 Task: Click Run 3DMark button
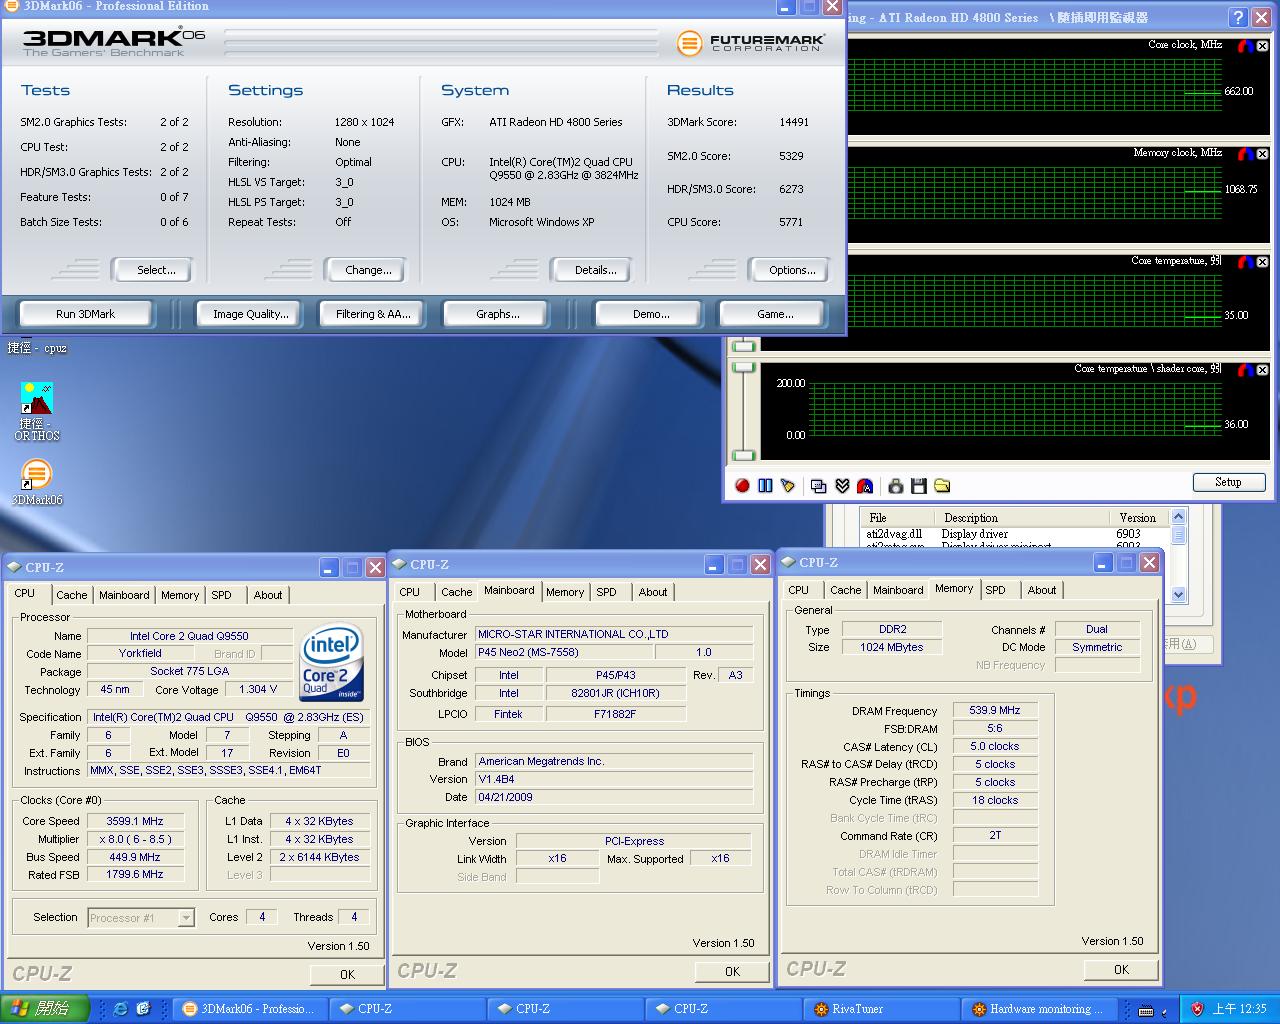click(x=85, y=314)
